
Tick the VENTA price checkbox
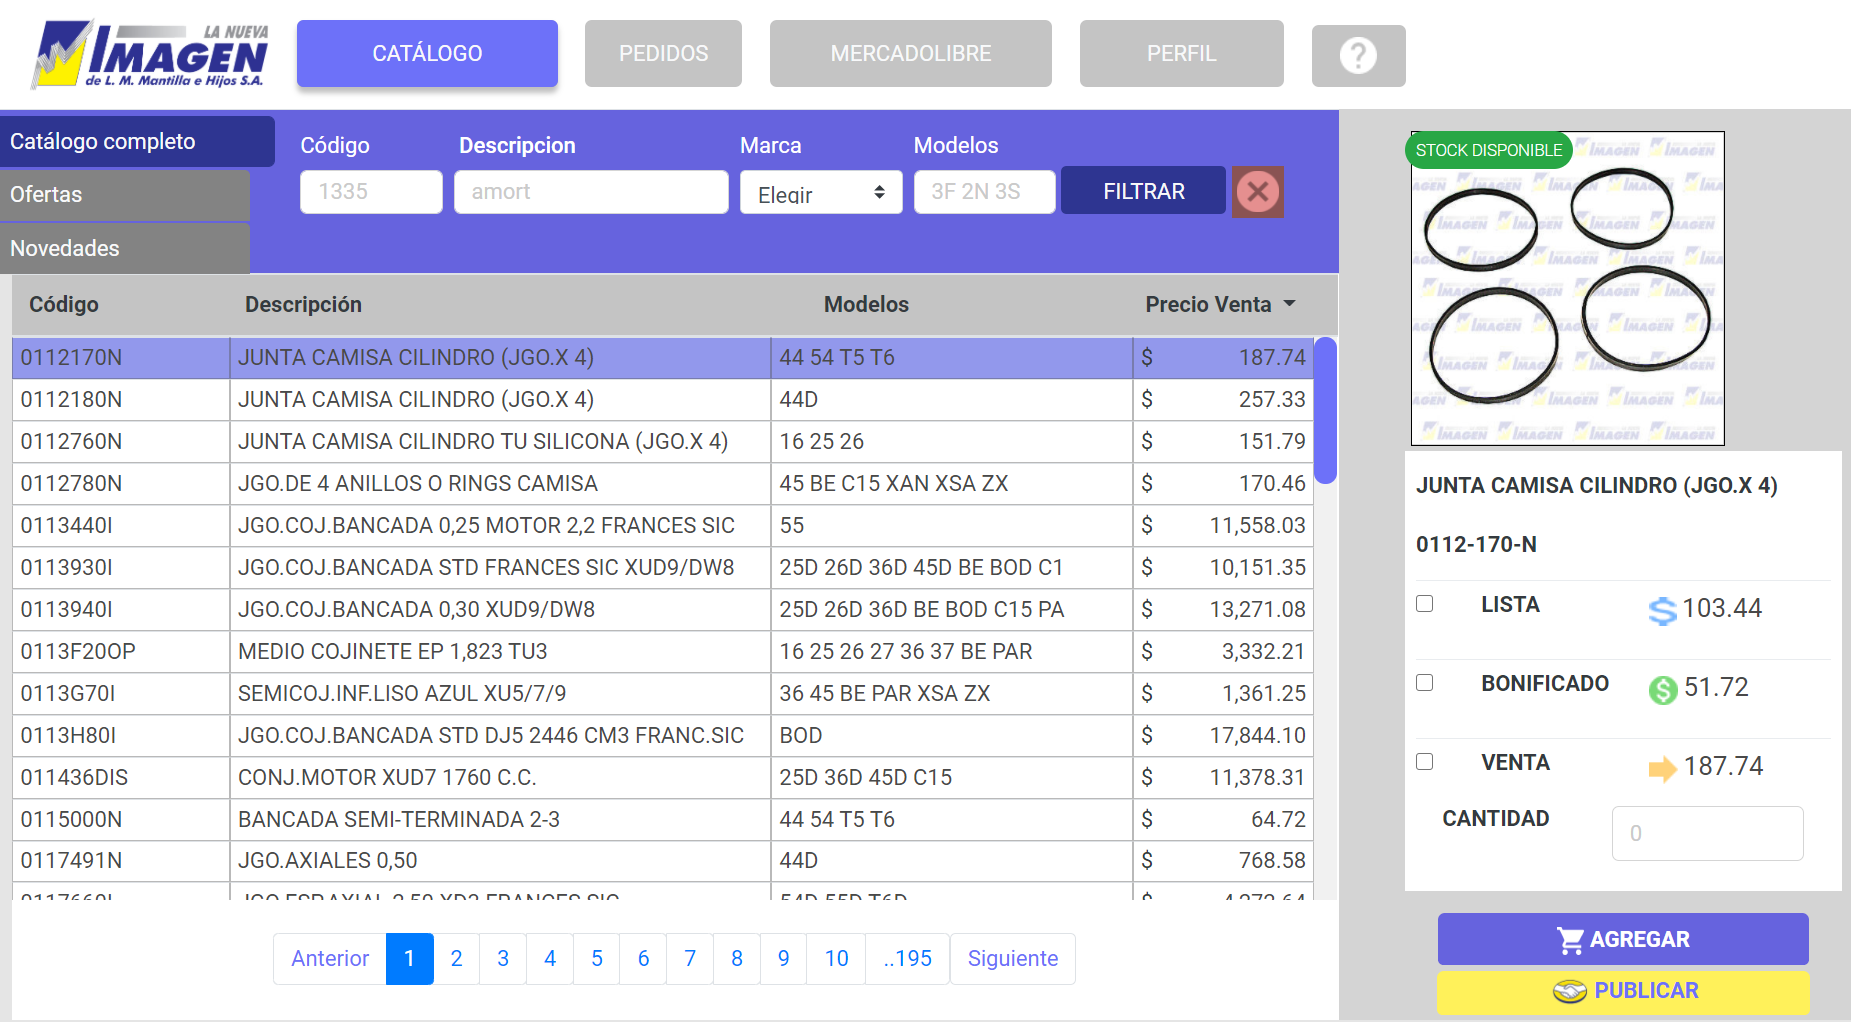(1425, 762)
